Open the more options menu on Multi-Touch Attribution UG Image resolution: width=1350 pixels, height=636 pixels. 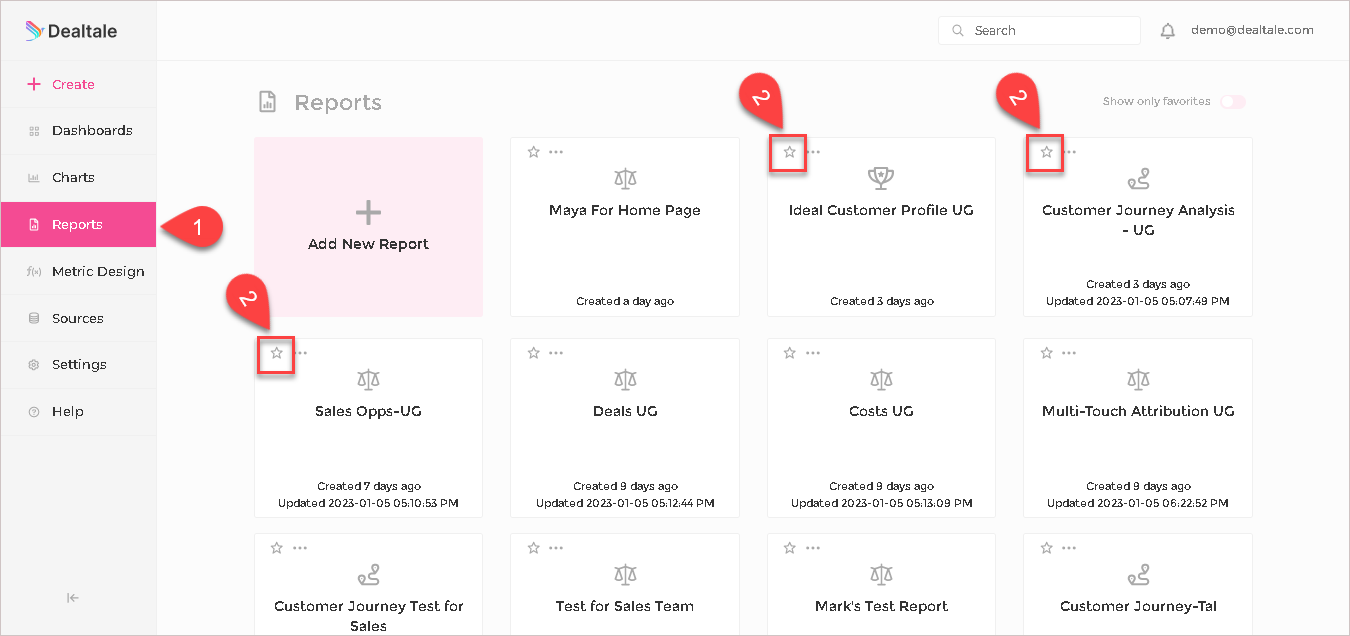point(1070,353)
